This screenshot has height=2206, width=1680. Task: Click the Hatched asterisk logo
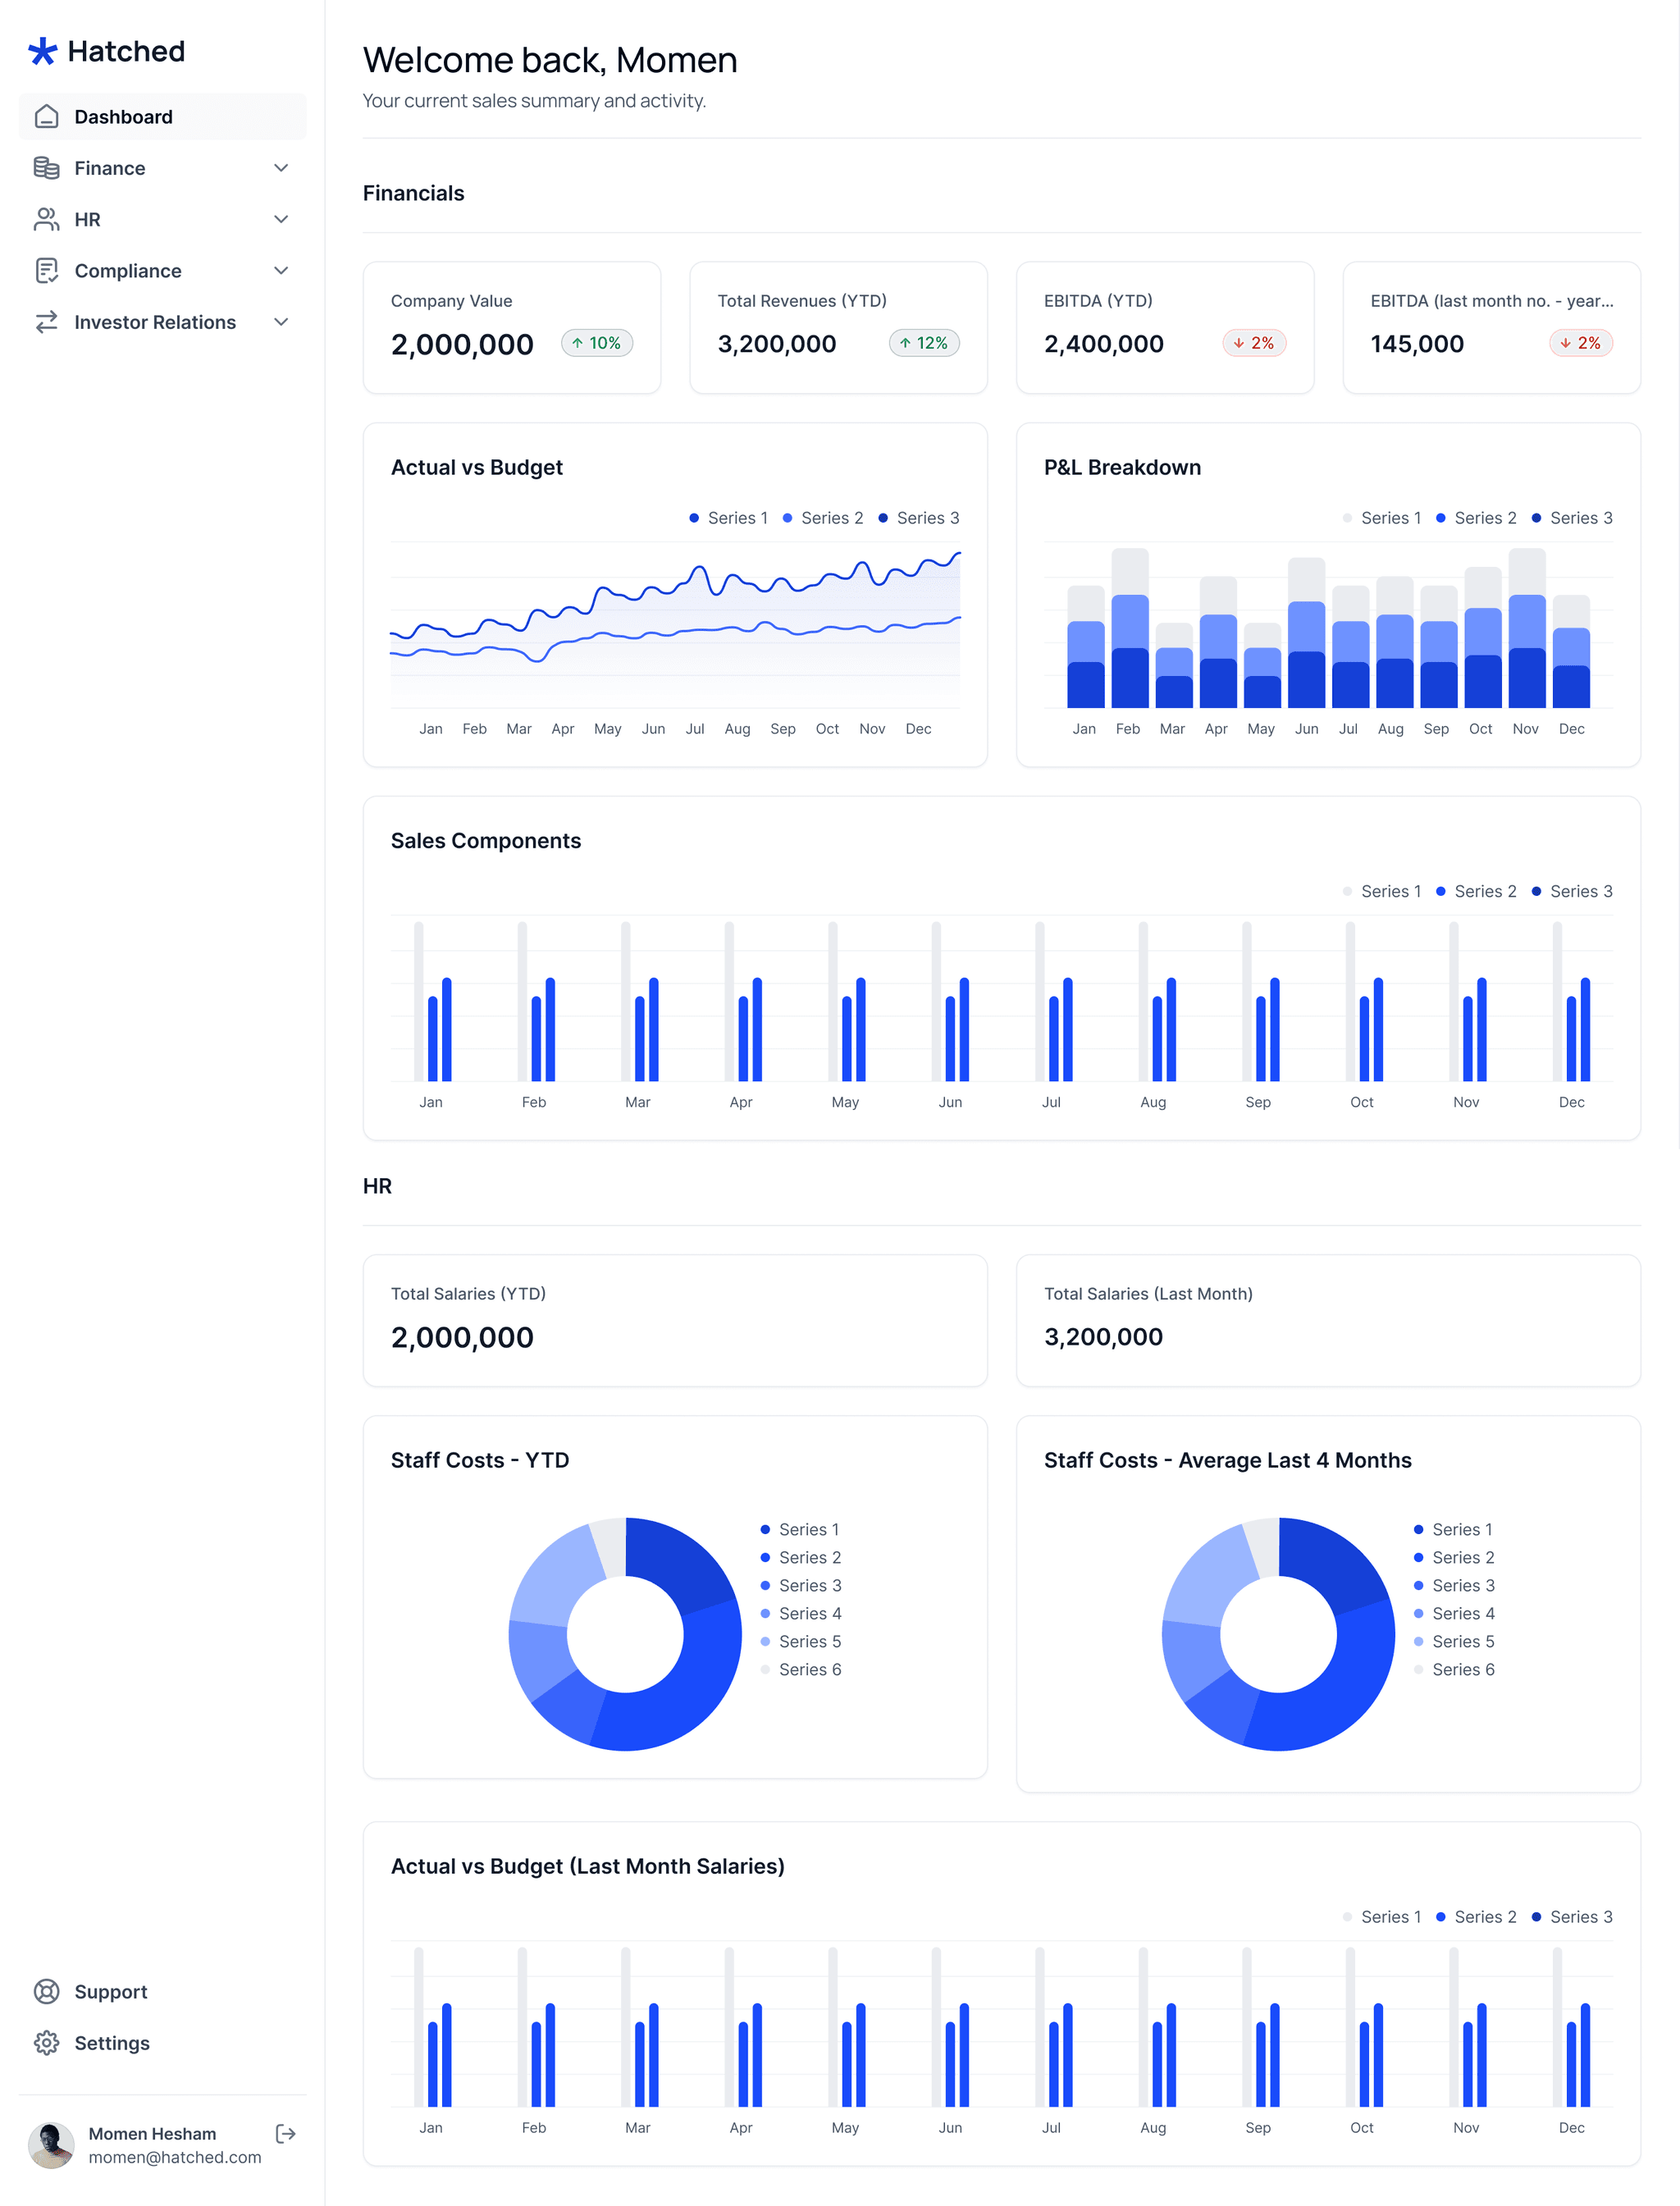pos(44,51)
